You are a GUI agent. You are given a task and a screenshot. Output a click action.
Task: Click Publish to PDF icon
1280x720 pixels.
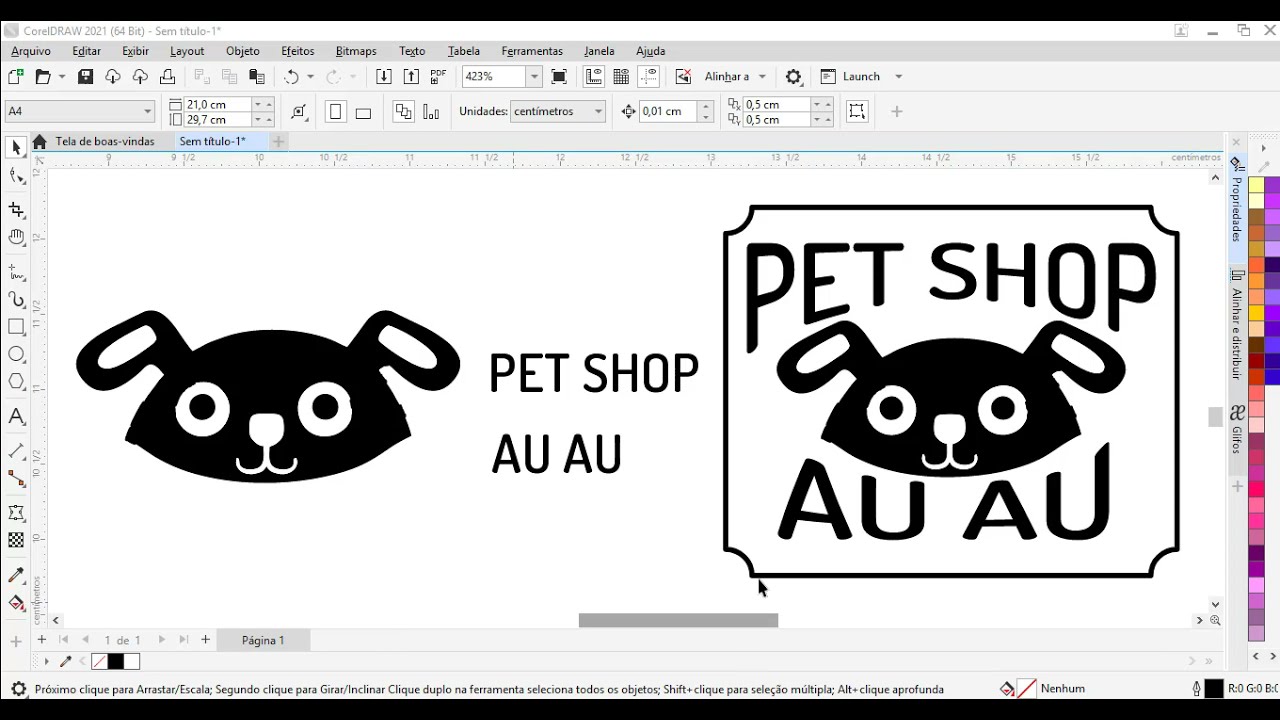(438, 76)
